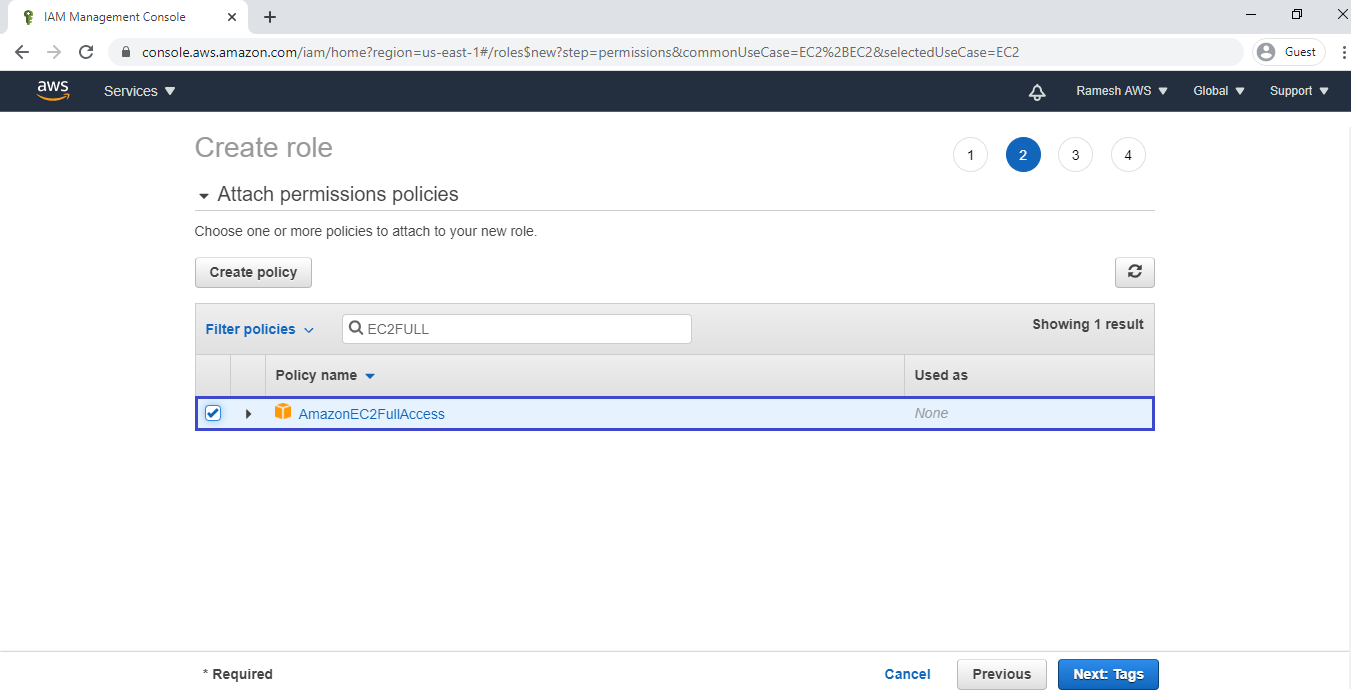
Task: Open the Filter policies dropdown
Action: 260,329
